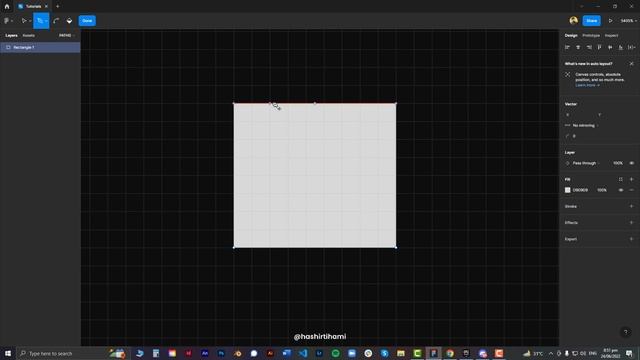
Task: Open a new tab with the plus icon
Action: click(58, 7)
